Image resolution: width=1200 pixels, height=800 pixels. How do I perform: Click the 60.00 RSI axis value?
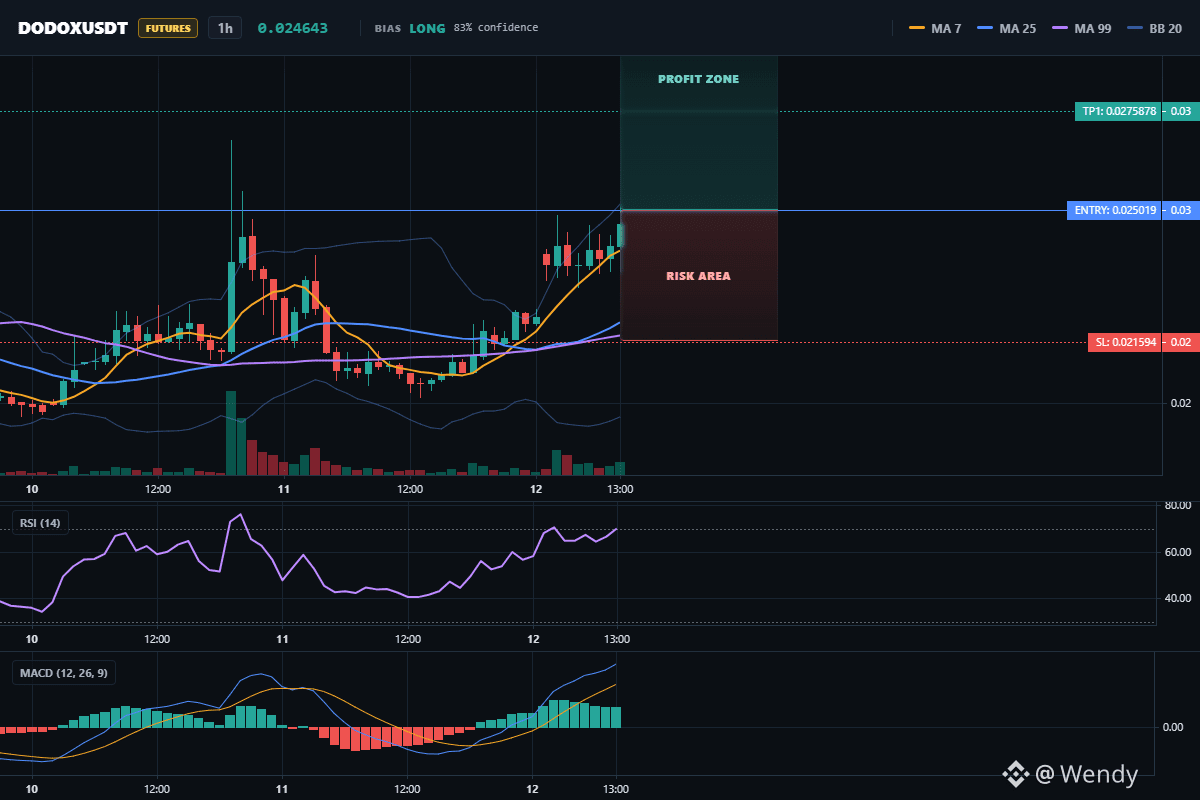pyautogui.click(x=1177, y=552)
